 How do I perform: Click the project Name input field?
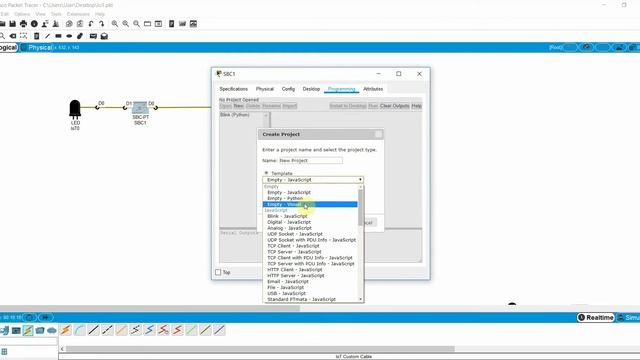point(311,160)
